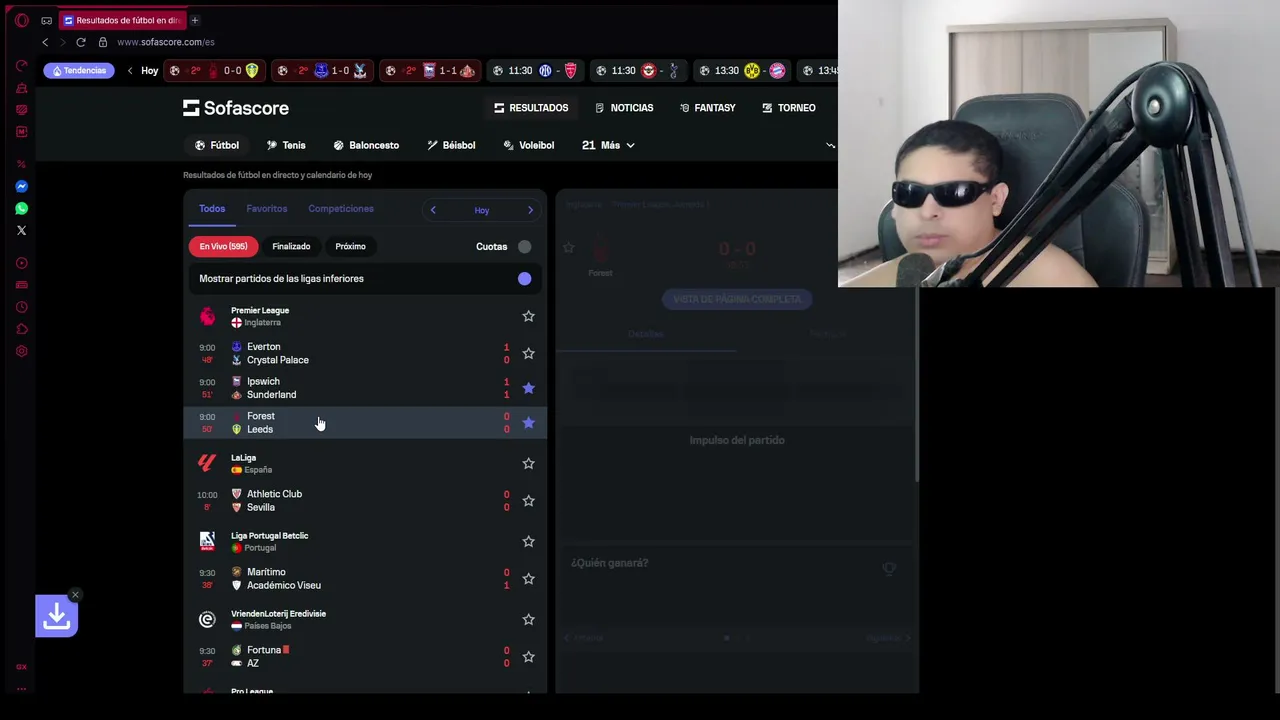Viewport: 1280px width, 720px height.
Task: Favorite the Premier League competition
Action: pos(528,316)
